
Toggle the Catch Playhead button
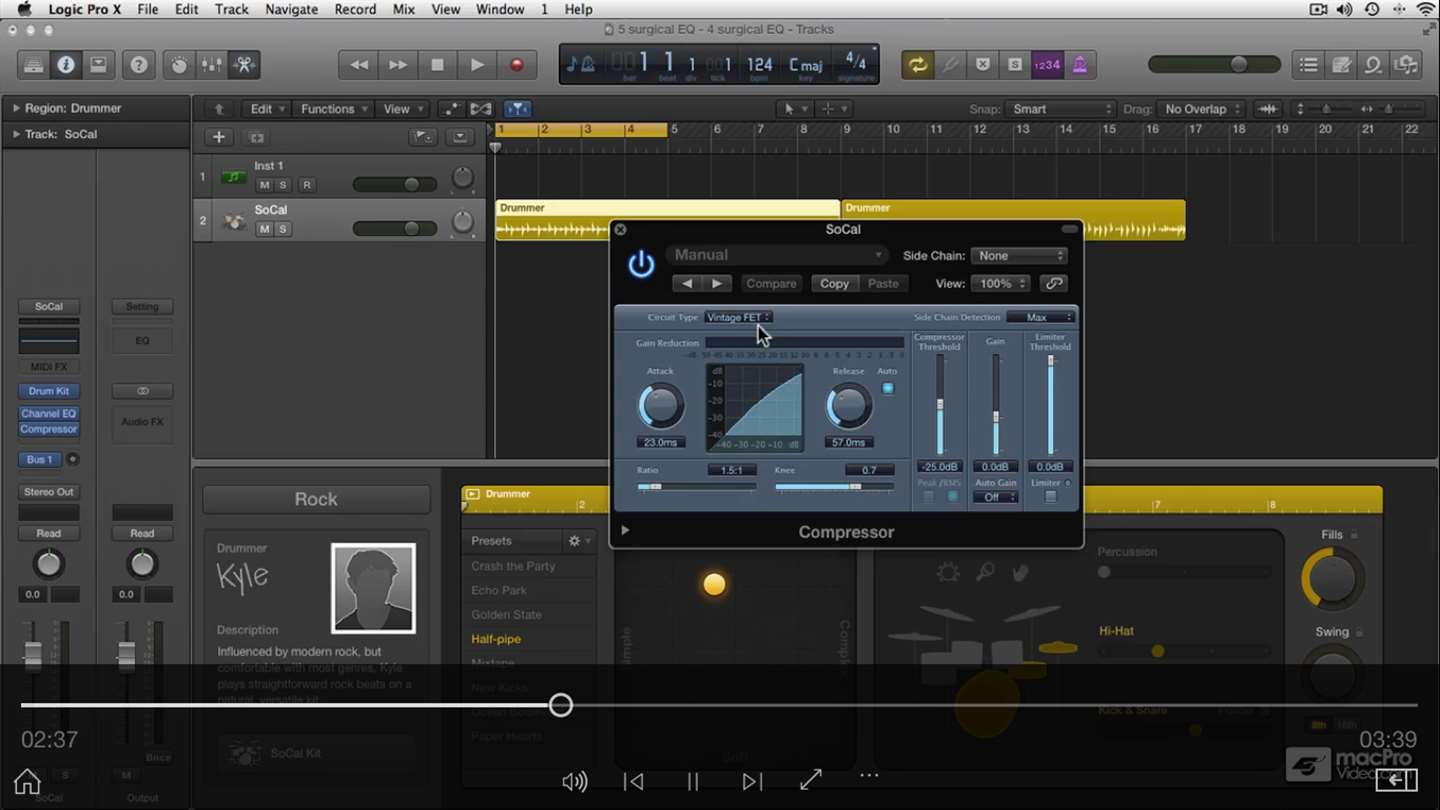point(516,109)
